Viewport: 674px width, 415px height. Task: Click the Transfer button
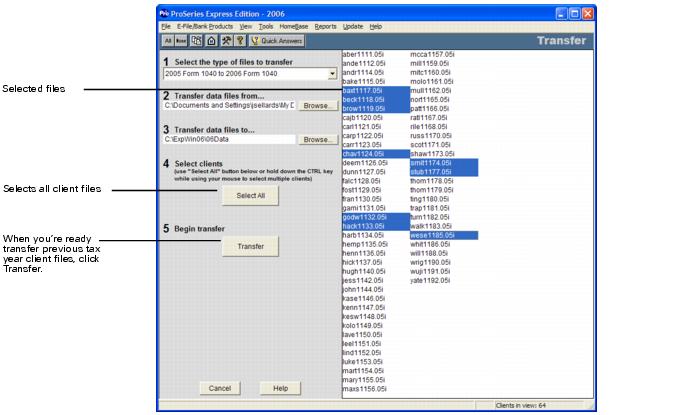tap(250, 246)
